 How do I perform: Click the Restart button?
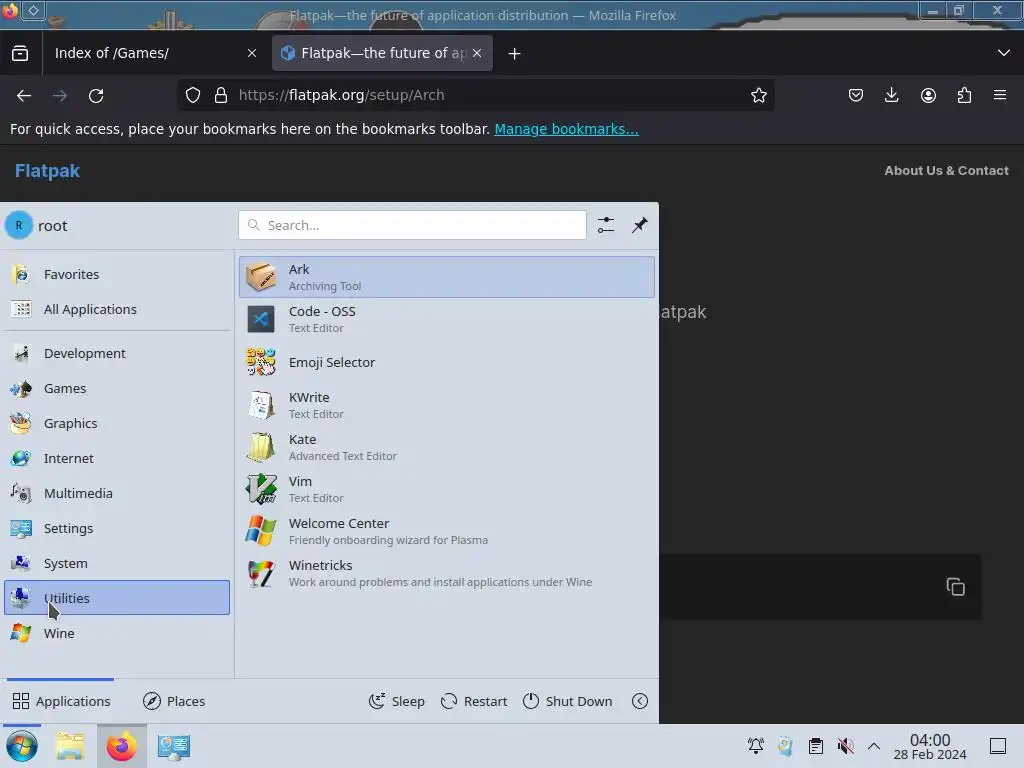click(x=474, y=701)
